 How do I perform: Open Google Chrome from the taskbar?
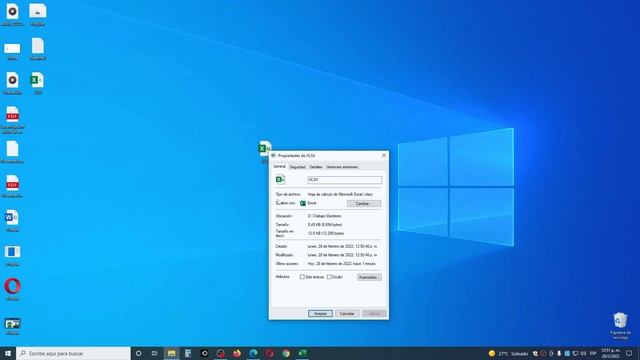click(286, 353)
